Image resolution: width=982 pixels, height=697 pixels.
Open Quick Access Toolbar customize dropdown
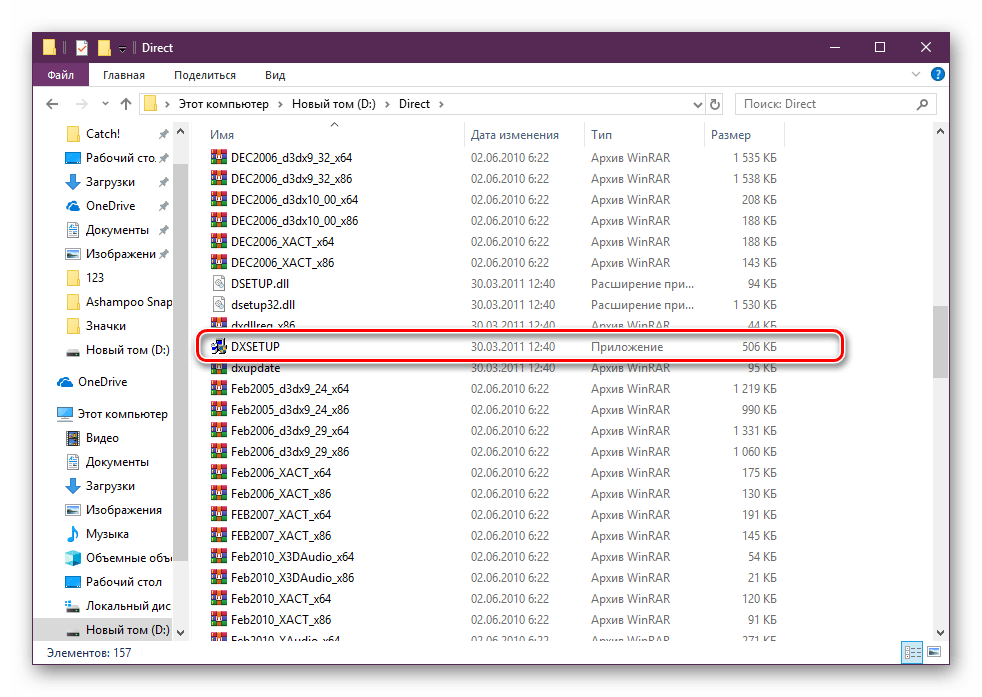pos(123,49)
